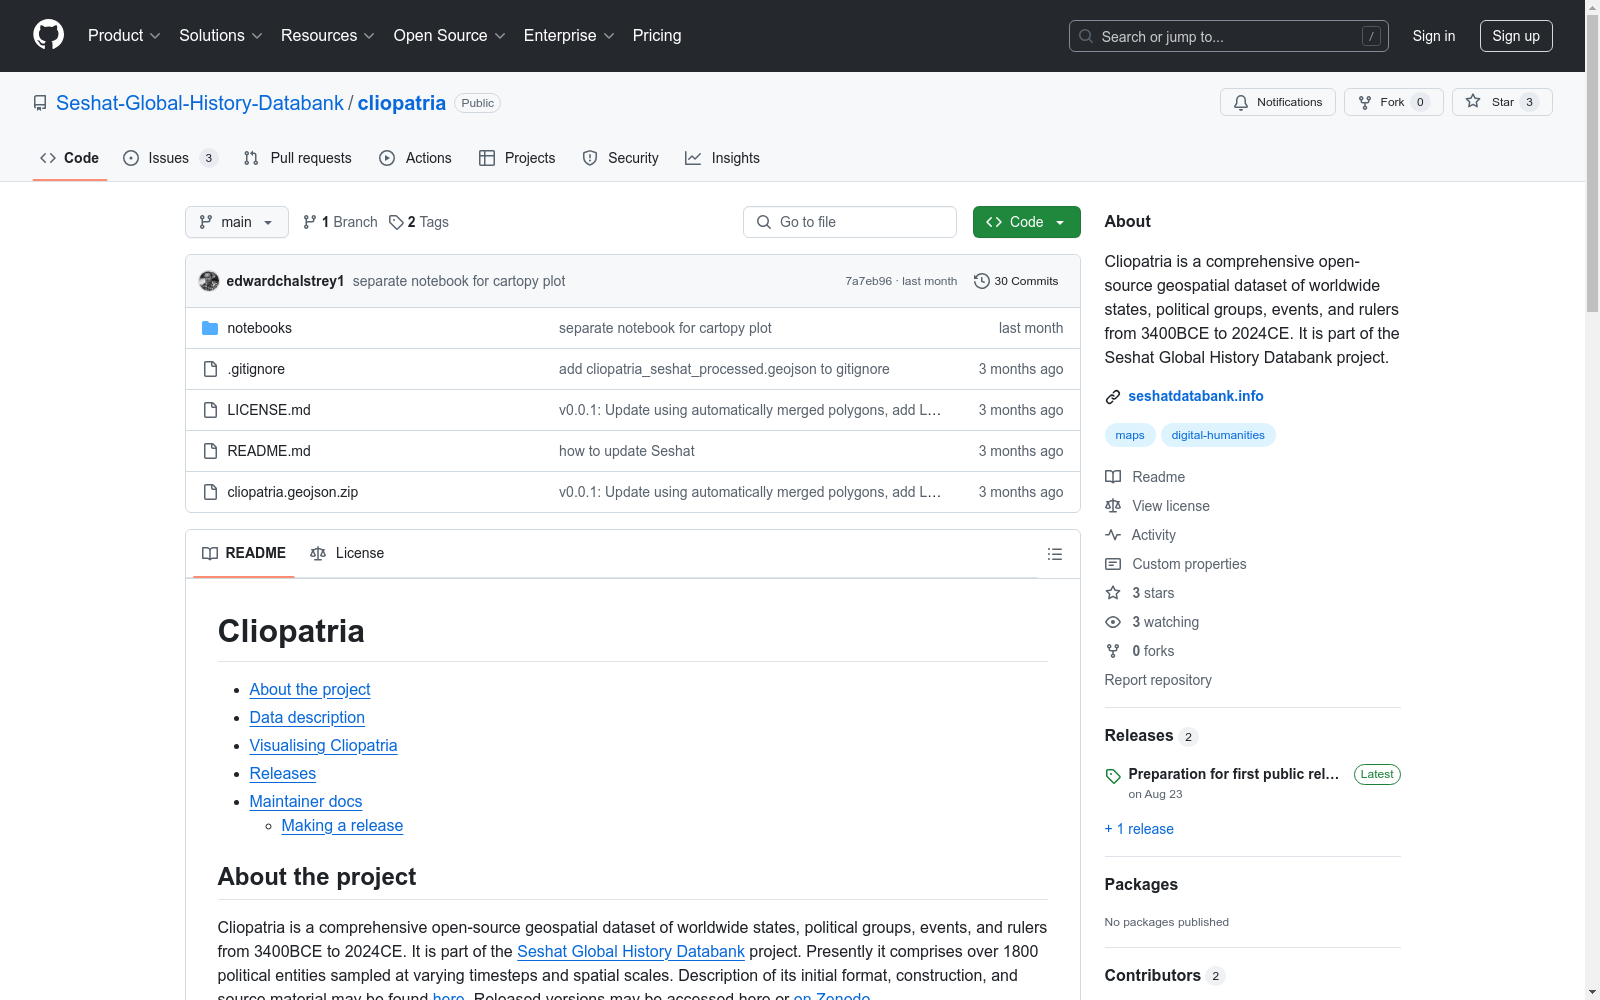1600x1000 pixels.
Task: Open the cliopatria repository link
Action: [x=402, y=103]
